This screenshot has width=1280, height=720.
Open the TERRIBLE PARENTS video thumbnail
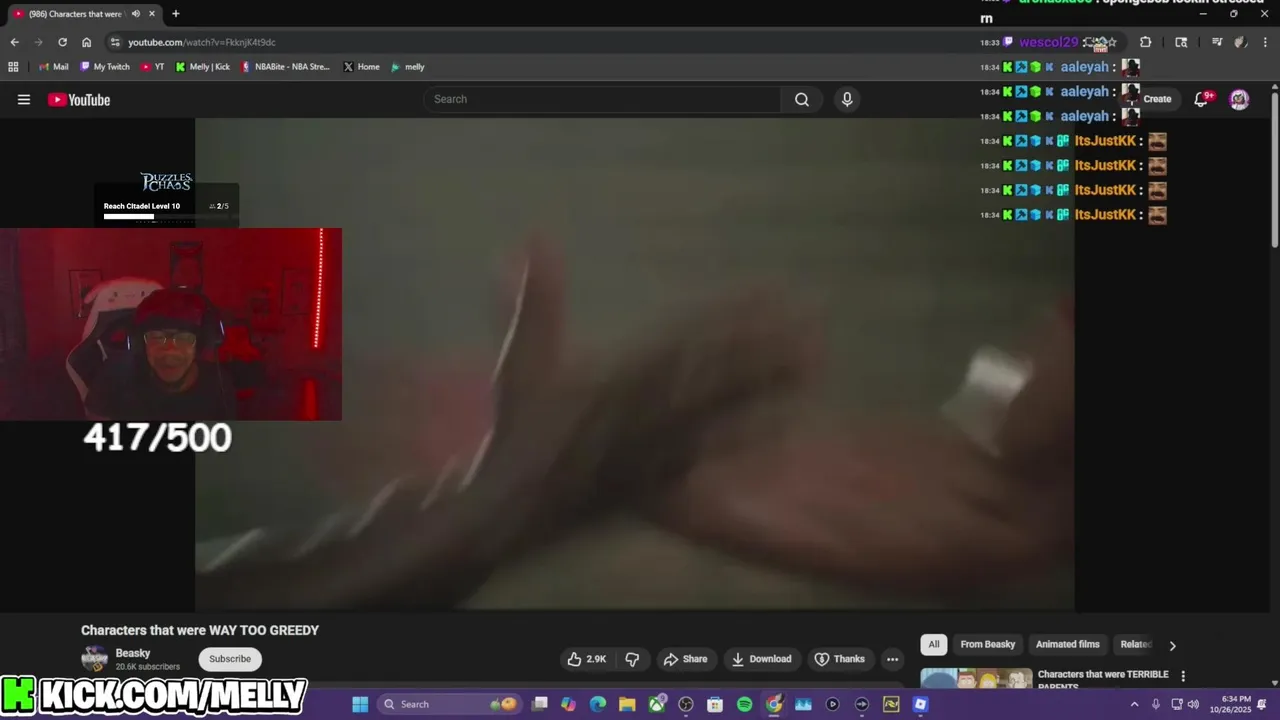tap(976, 679)
